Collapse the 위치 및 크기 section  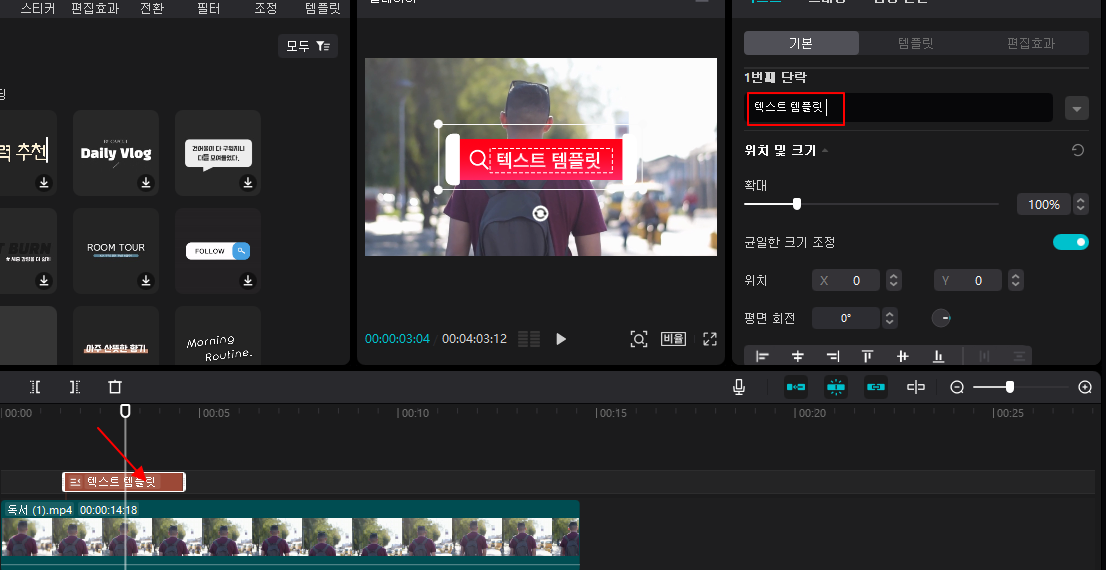pos(825,150)
